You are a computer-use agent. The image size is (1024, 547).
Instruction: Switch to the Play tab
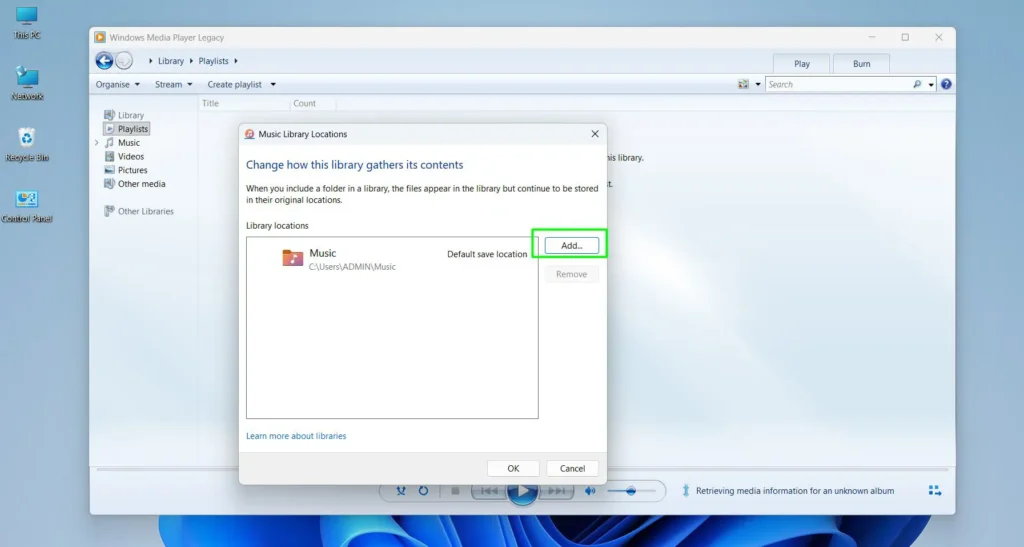pyautogui.click(x=801, y=63)
